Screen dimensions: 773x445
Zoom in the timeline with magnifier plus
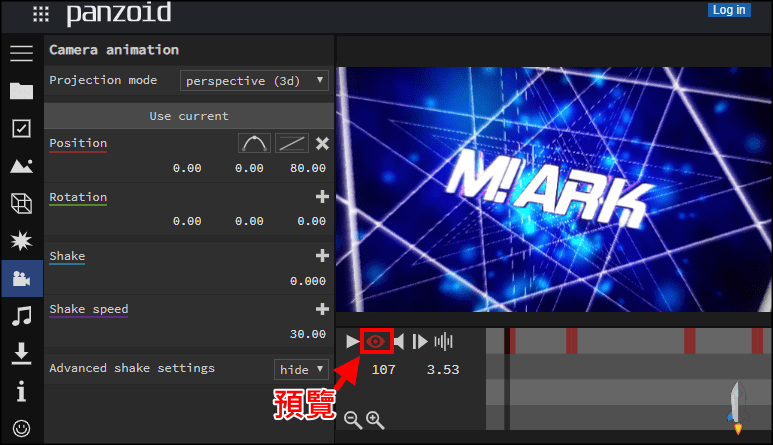pyautogui.click(x=375, y=420)
